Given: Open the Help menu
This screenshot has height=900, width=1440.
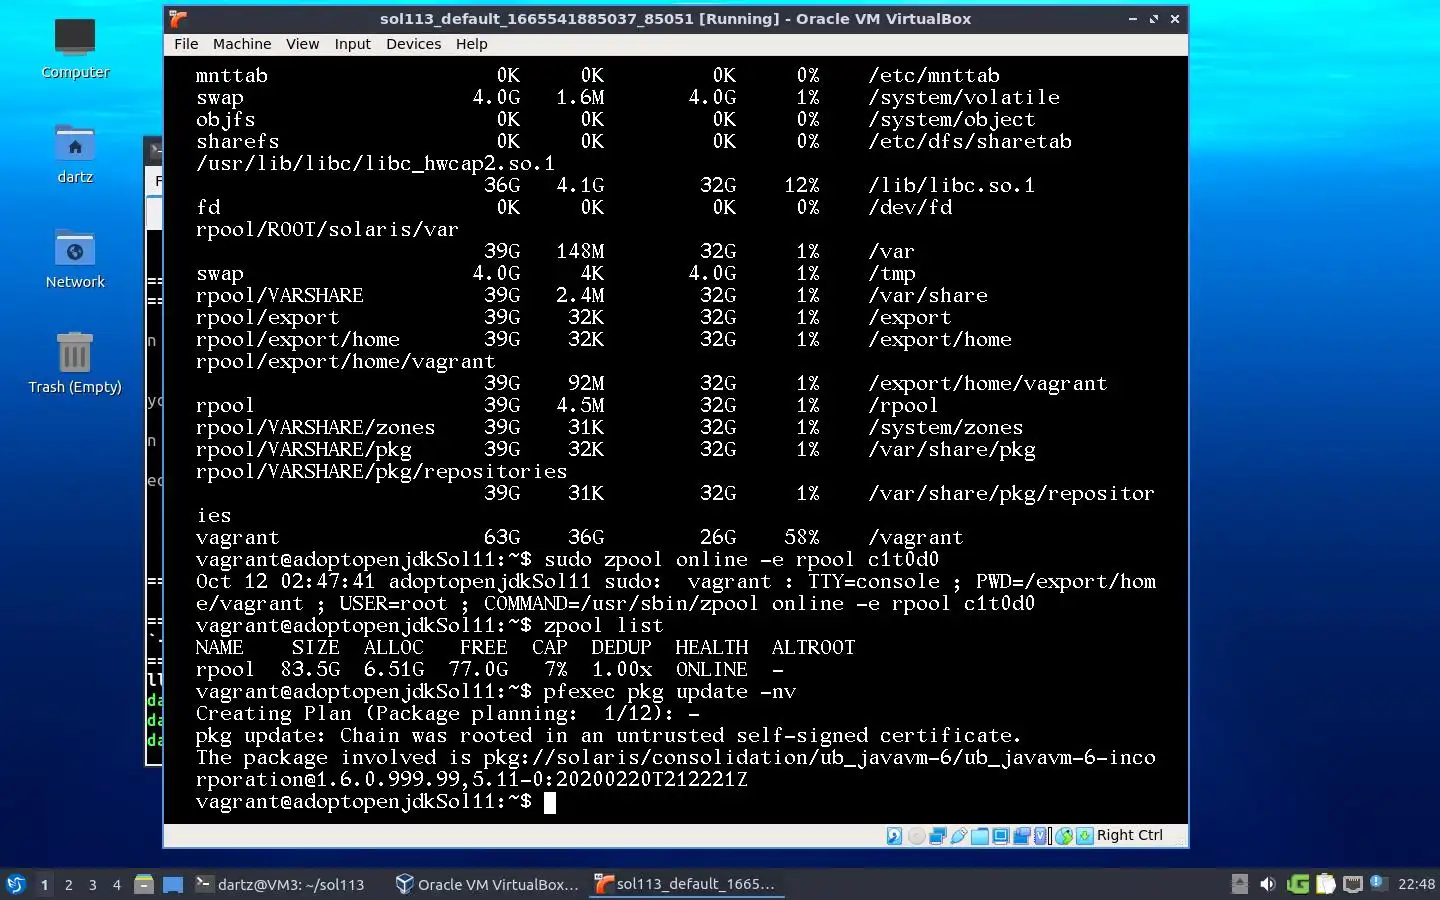Looking at the screenshot, I should pyautogui.click(x=471, y=44).
